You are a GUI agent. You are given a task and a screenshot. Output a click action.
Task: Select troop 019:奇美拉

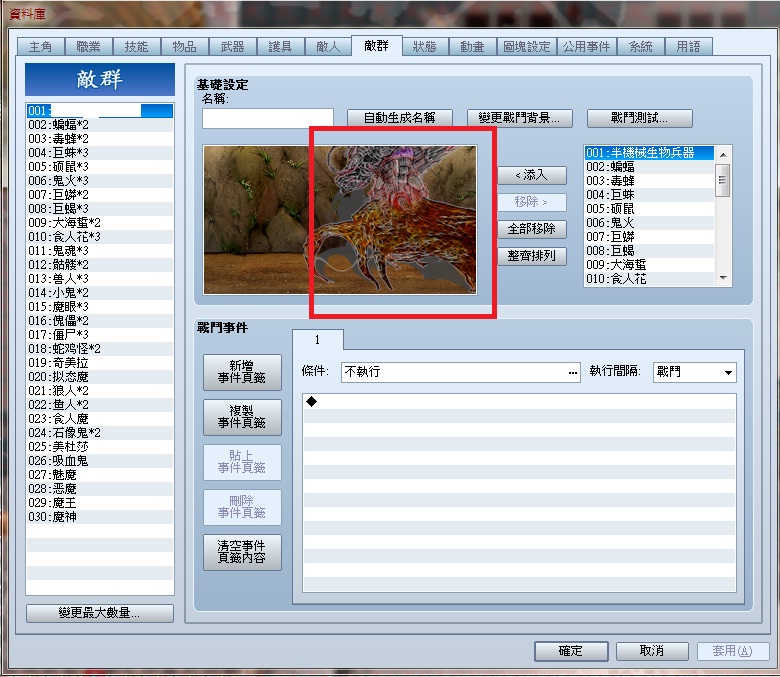[x=100, y=363]
